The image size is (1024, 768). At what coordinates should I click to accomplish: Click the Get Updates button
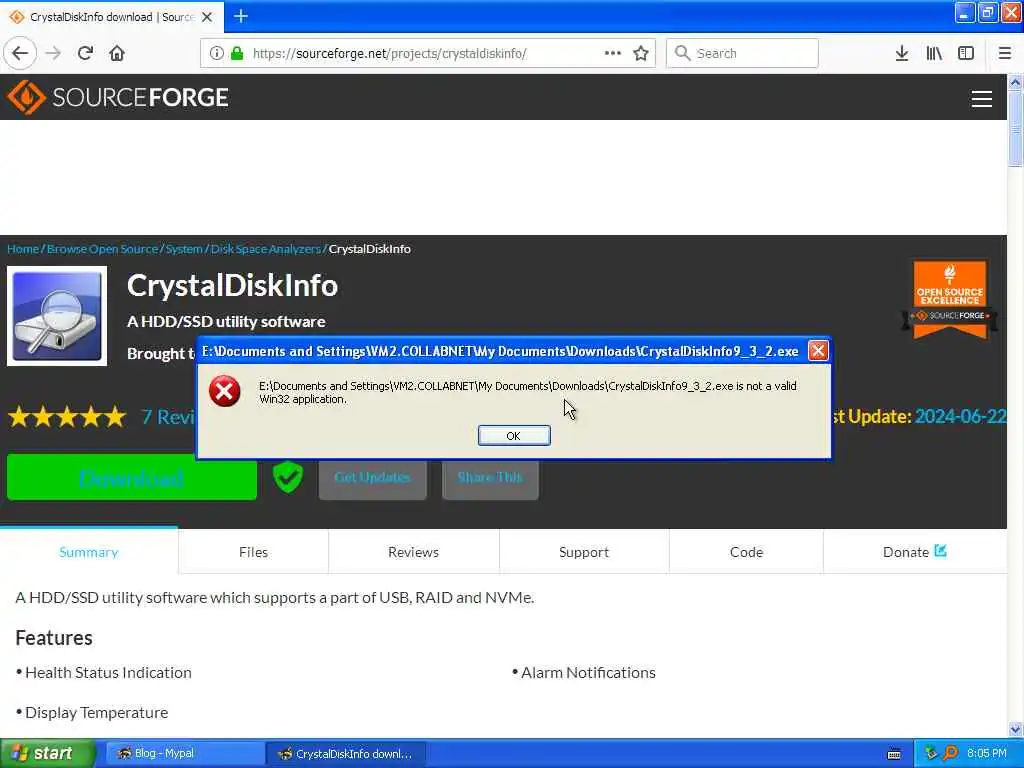point(372,478)
